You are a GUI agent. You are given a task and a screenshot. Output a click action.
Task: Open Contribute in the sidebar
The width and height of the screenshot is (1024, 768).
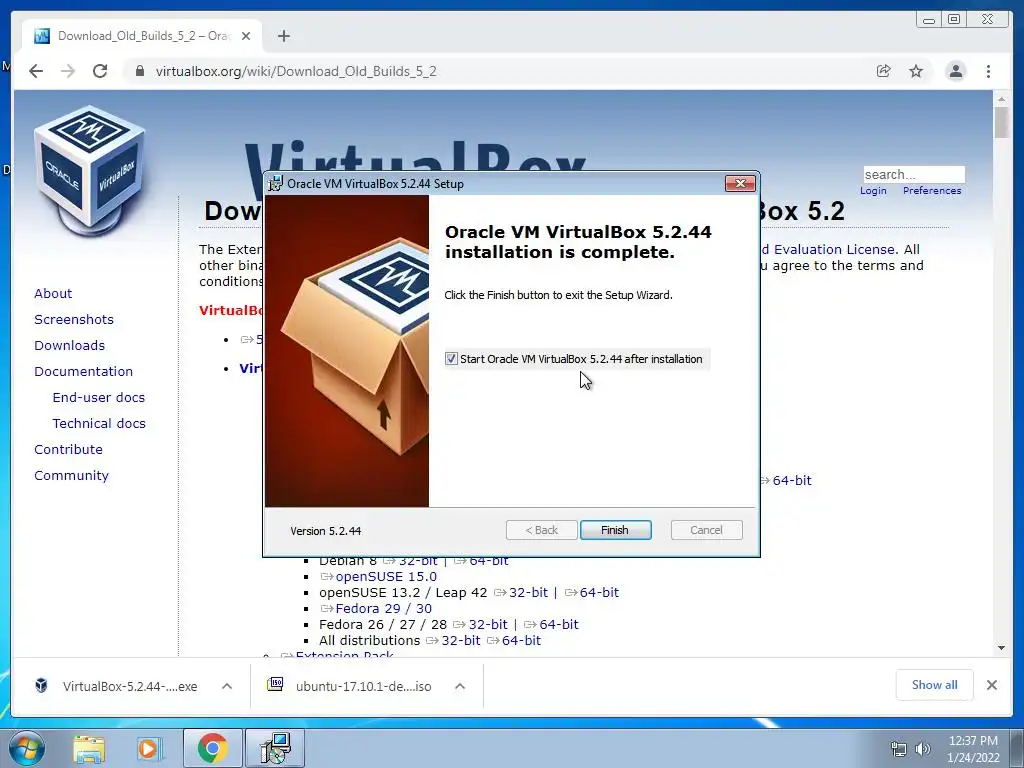(69, 449)
